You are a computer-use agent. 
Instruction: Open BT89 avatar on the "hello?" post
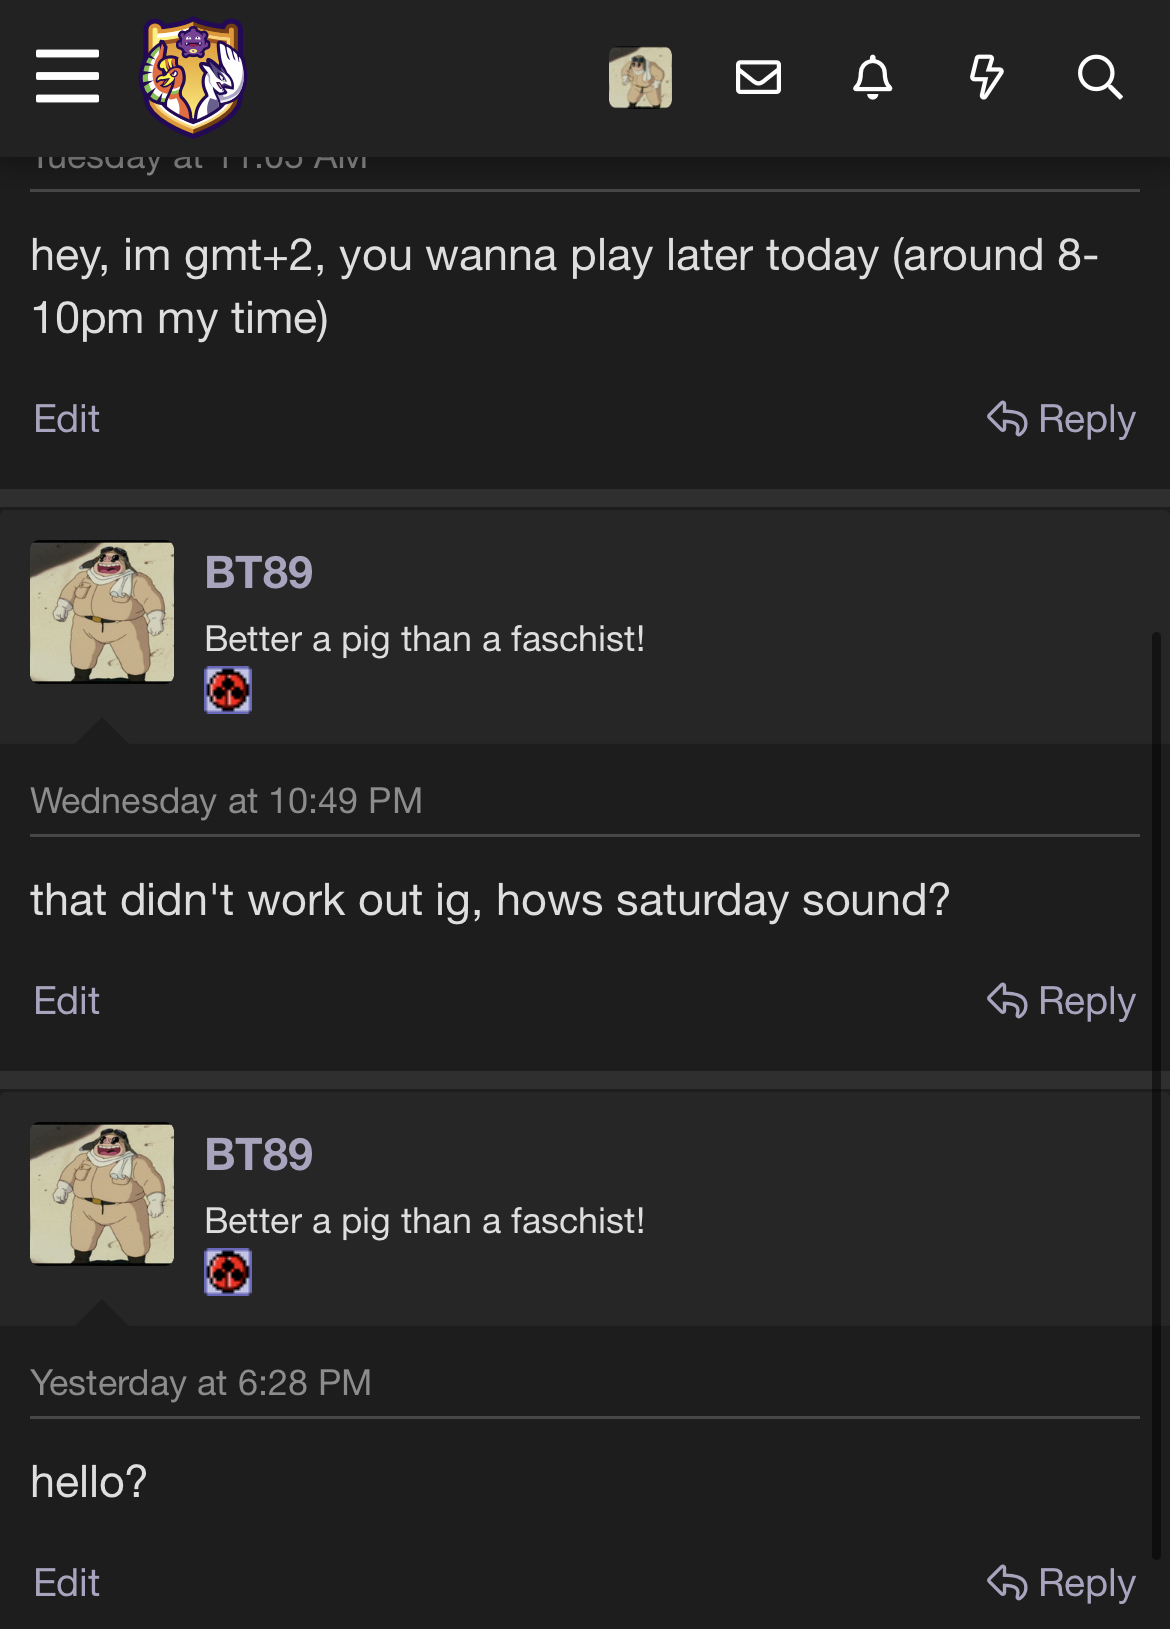tap(102, 1194)
